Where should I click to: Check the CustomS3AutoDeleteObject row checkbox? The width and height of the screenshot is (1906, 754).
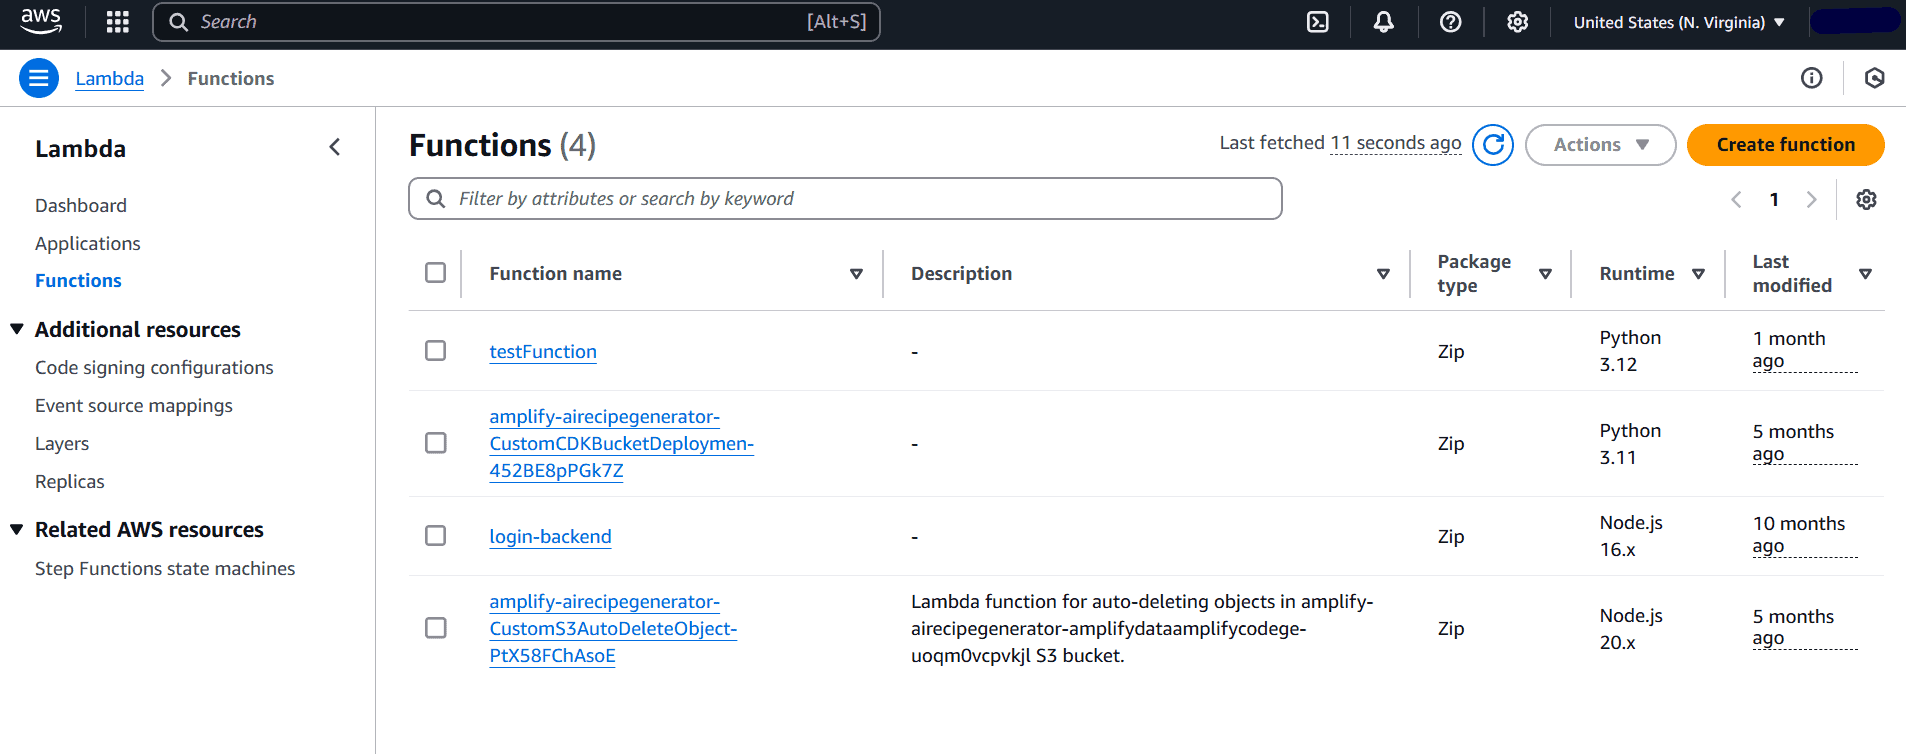tap(435, 627)
